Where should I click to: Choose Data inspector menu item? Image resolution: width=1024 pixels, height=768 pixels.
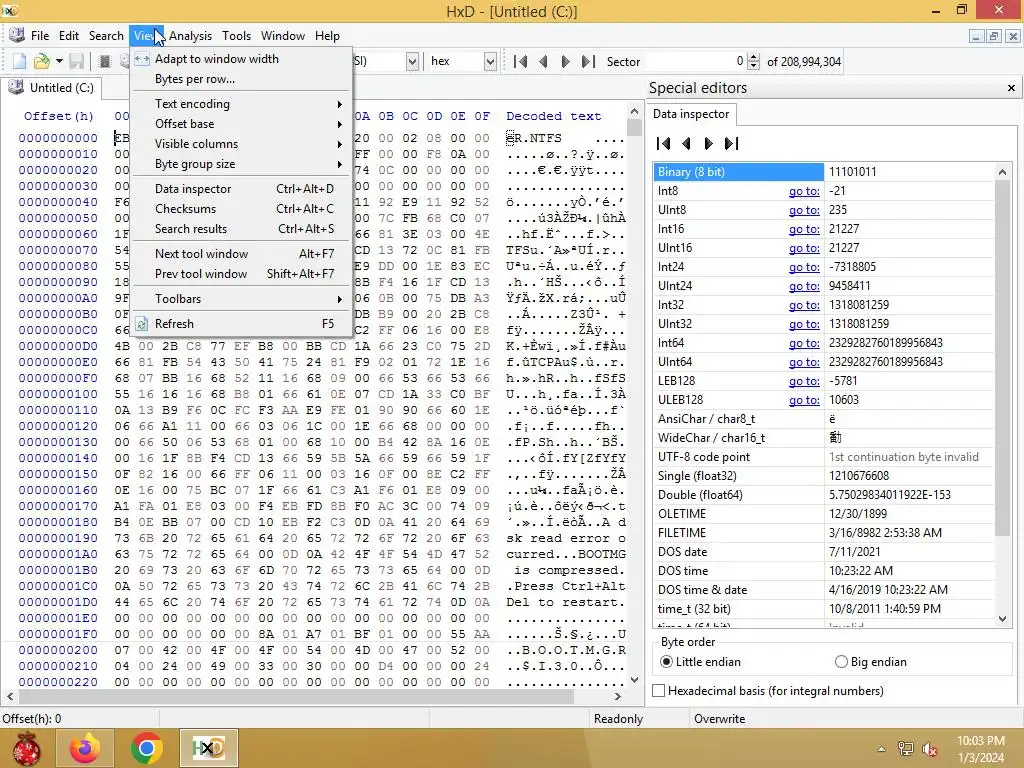[242, 189]
